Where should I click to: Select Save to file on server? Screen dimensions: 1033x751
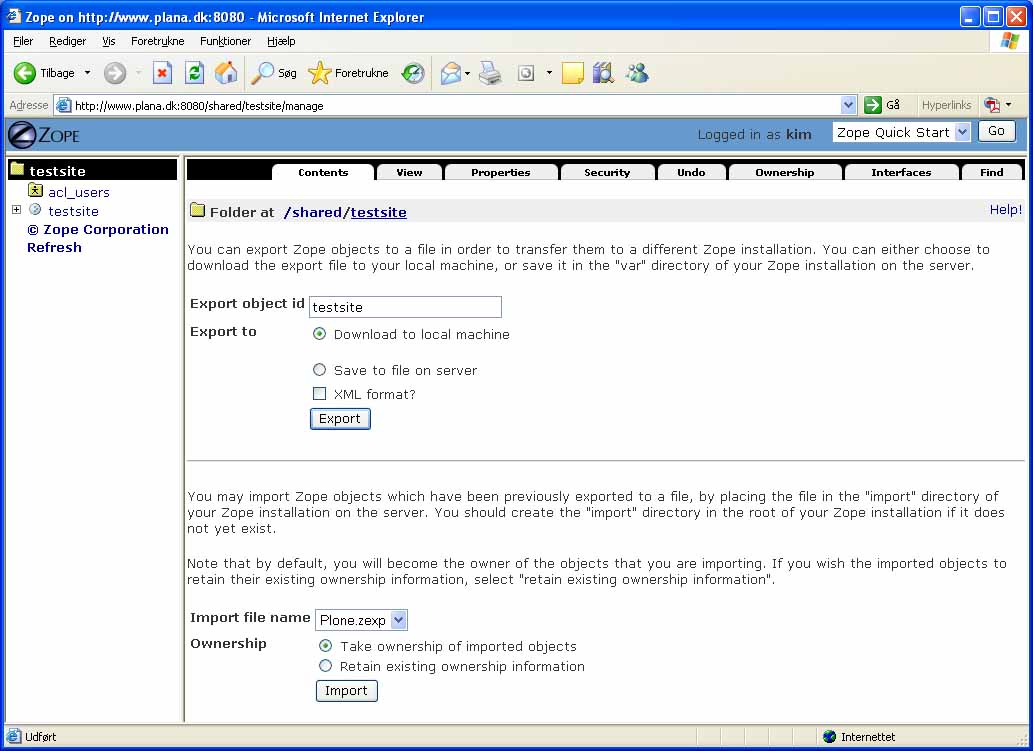point(320,370)
